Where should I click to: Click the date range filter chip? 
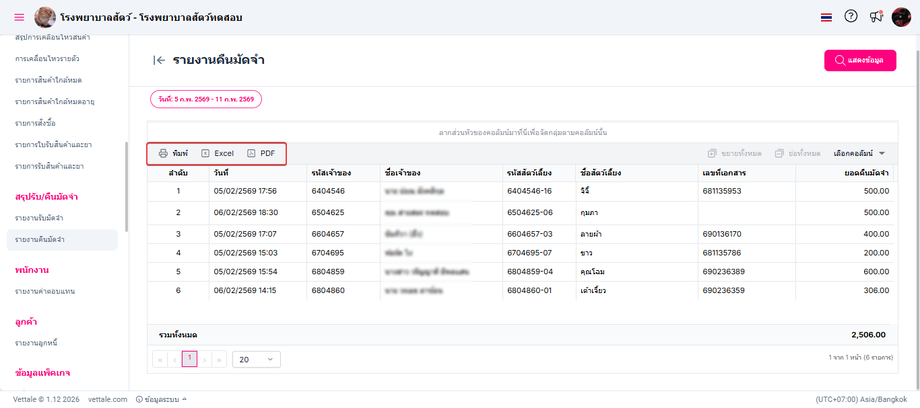(206, 100)
